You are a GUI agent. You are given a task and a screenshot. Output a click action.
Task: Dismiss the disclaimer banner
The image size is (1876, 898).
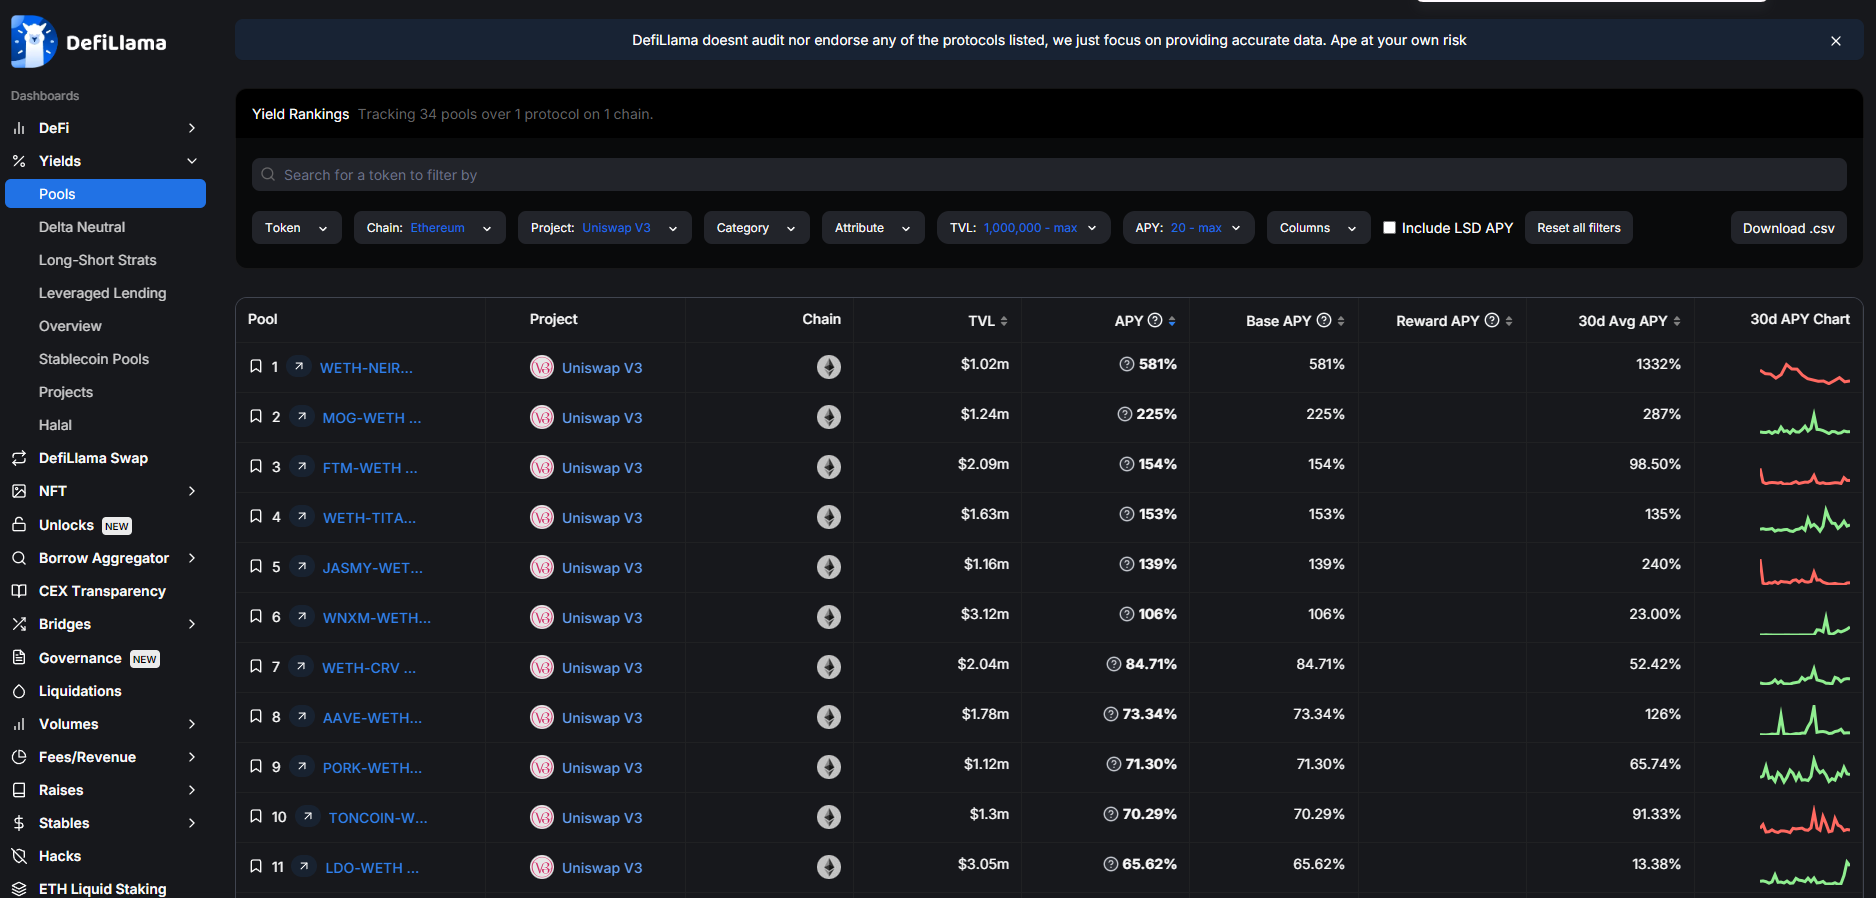coord(1835,41)
